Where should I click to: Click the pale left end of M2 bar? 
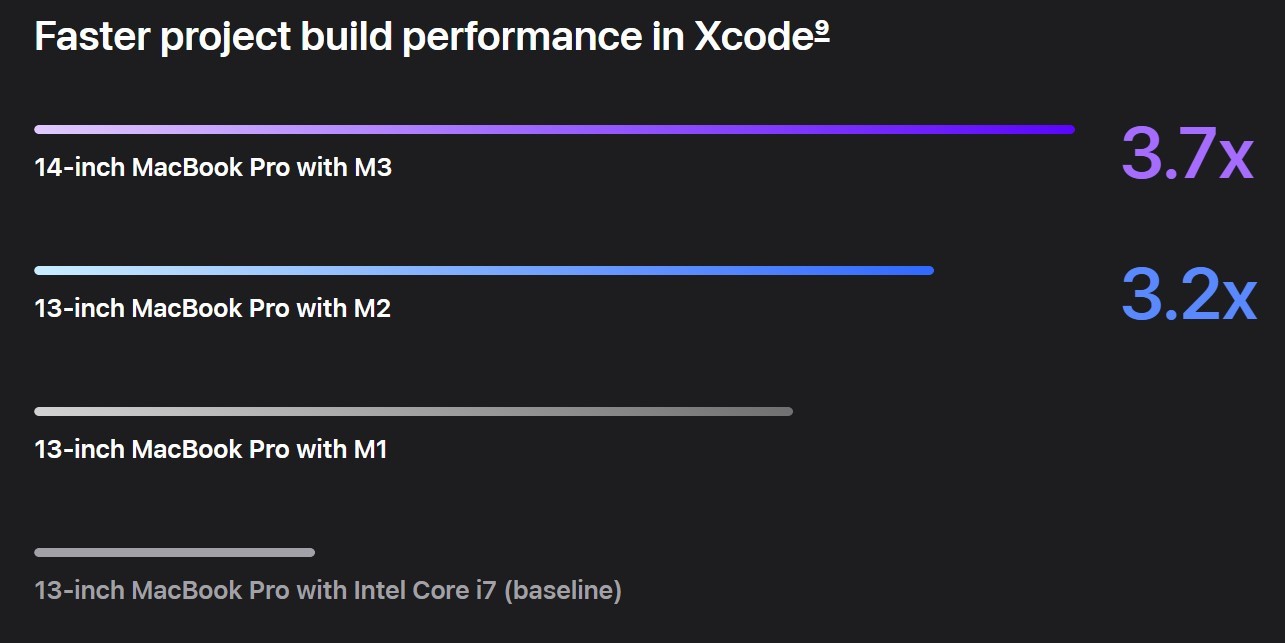coord(45,270)
